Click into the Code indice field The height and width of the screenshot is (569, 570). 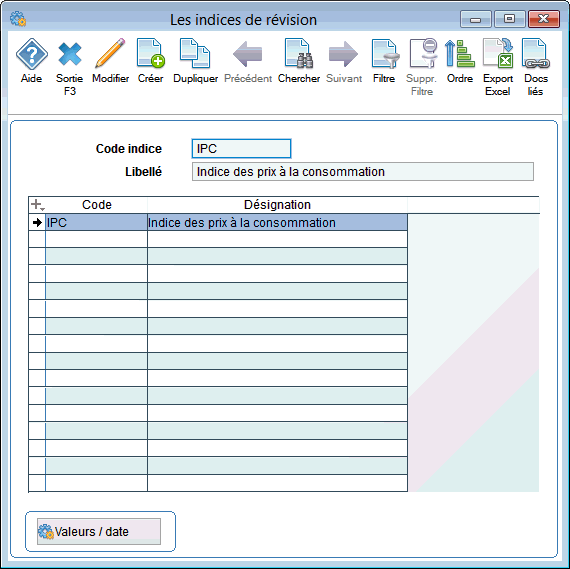click(241, 148)
